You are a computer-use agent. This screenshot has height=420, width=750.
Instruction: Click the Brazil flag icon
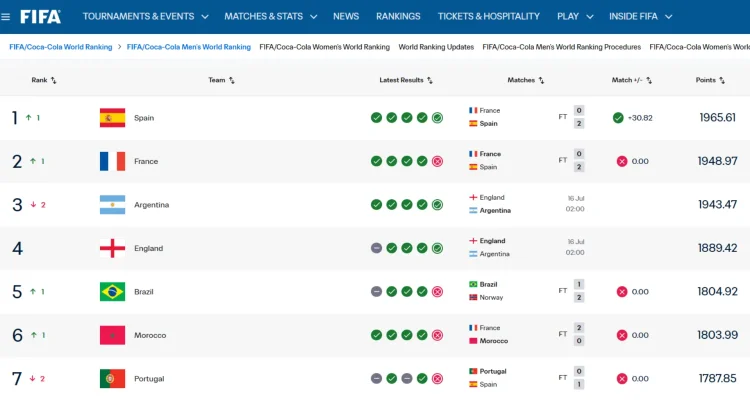pyautogui.click(x=112, y=292)
